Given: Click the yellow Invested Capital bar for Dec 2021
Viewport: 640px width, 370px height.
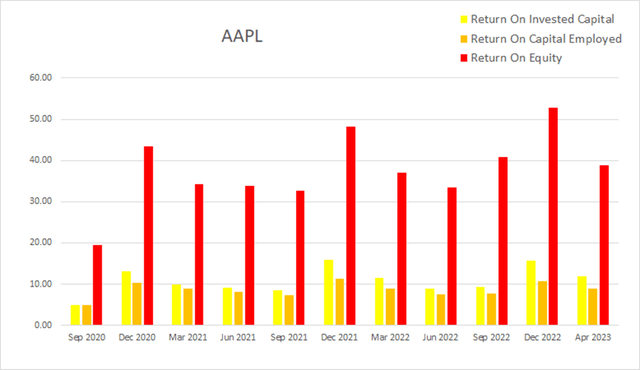Looking at the screenshot, I should 329,292.
